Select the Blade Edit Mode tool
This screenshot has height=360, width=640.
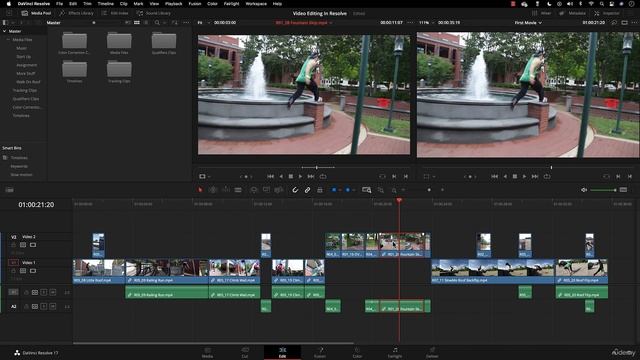[238, 190]
